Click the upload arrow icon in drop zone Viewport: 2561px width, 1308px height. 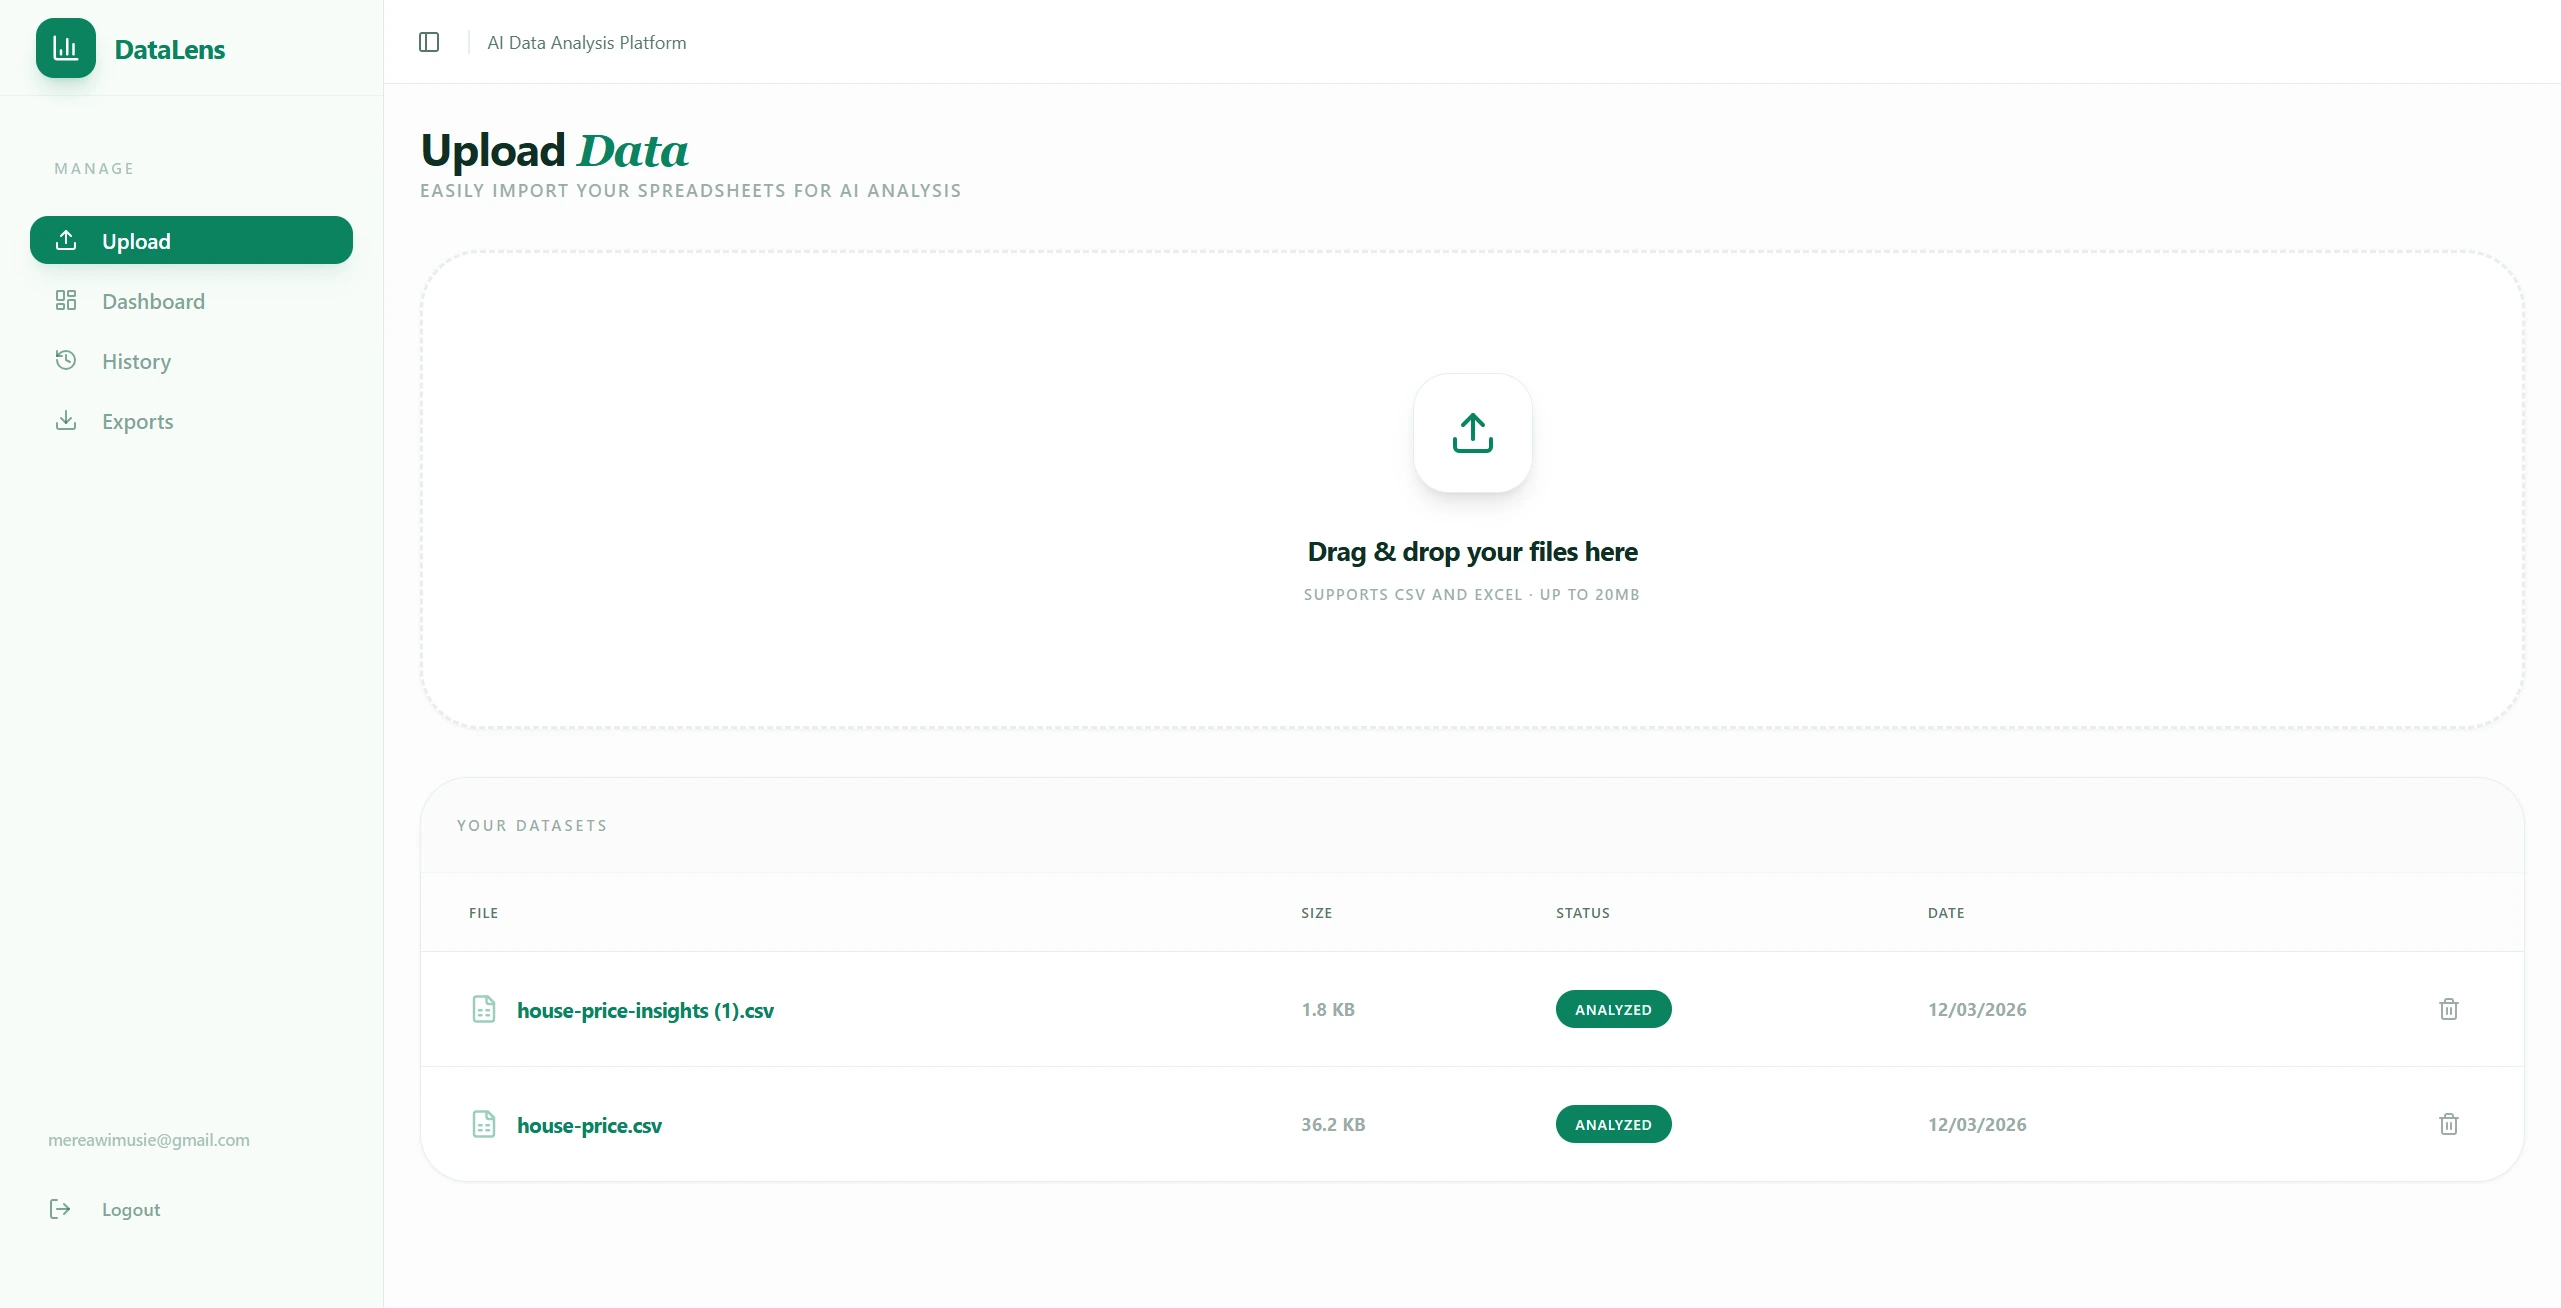(1472, 433)
